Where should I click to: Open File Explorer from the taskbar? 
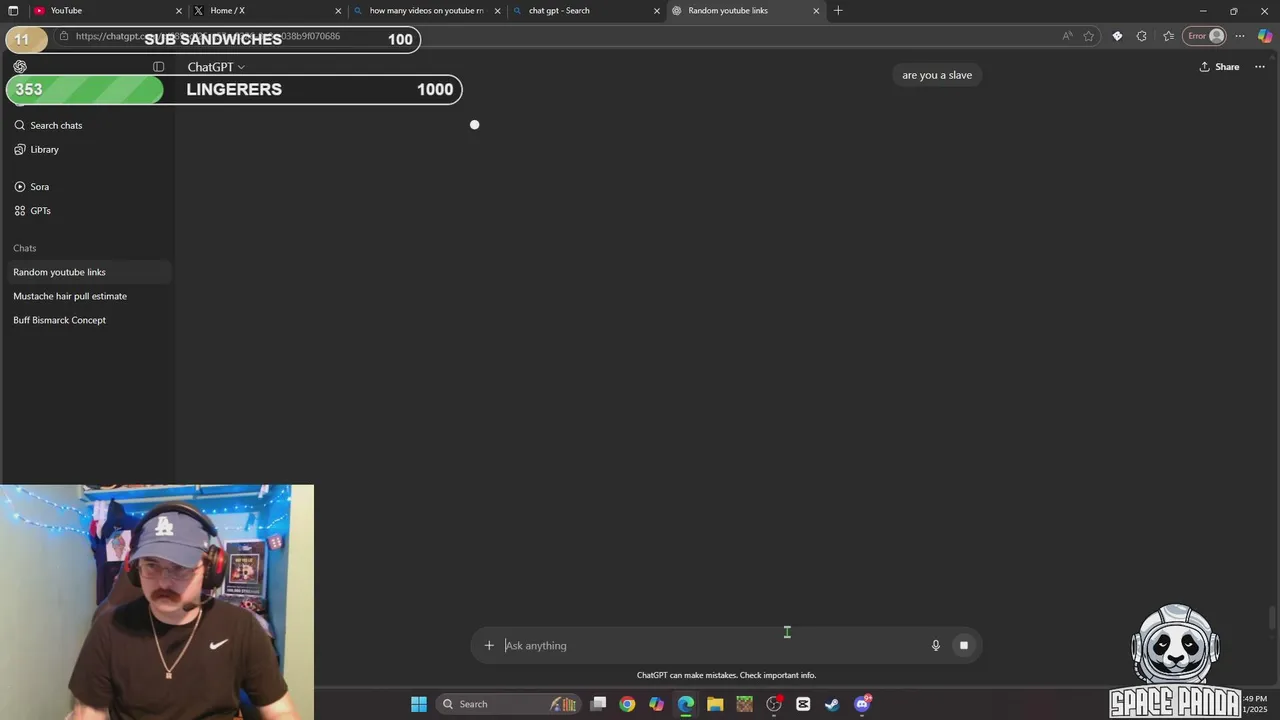pos(715,704)
